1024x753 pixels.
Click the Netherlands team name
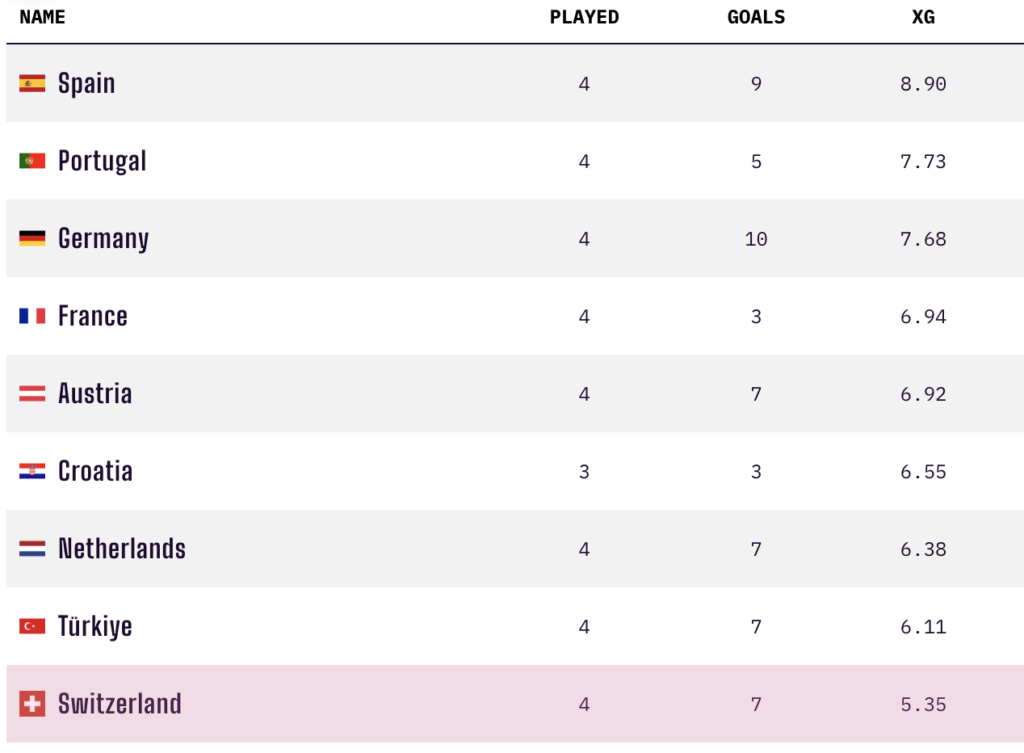point(122,549)
